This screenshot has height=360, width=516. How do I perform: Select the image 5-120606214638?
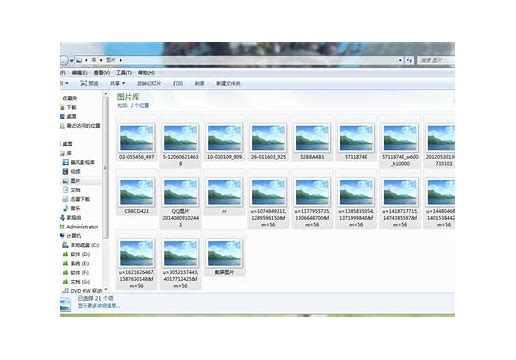pos(180,141)
